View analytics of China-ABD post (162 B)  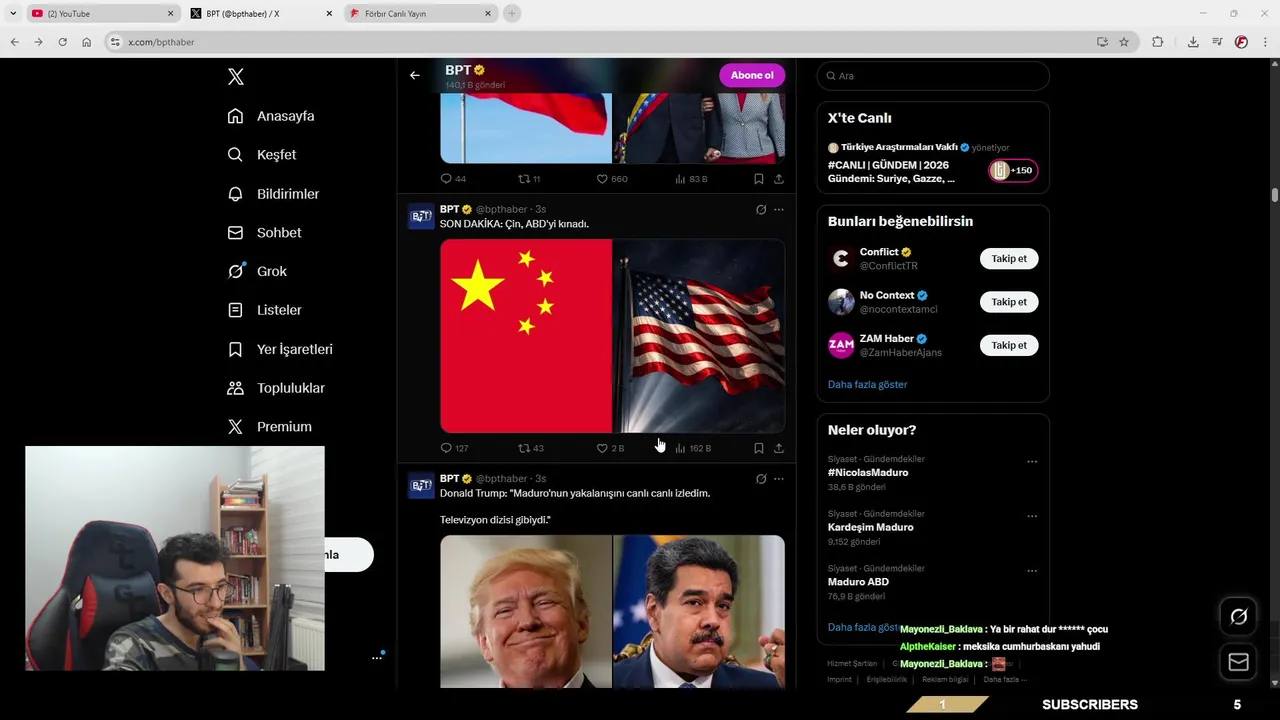pyautogui.click(x=693, y=448)
